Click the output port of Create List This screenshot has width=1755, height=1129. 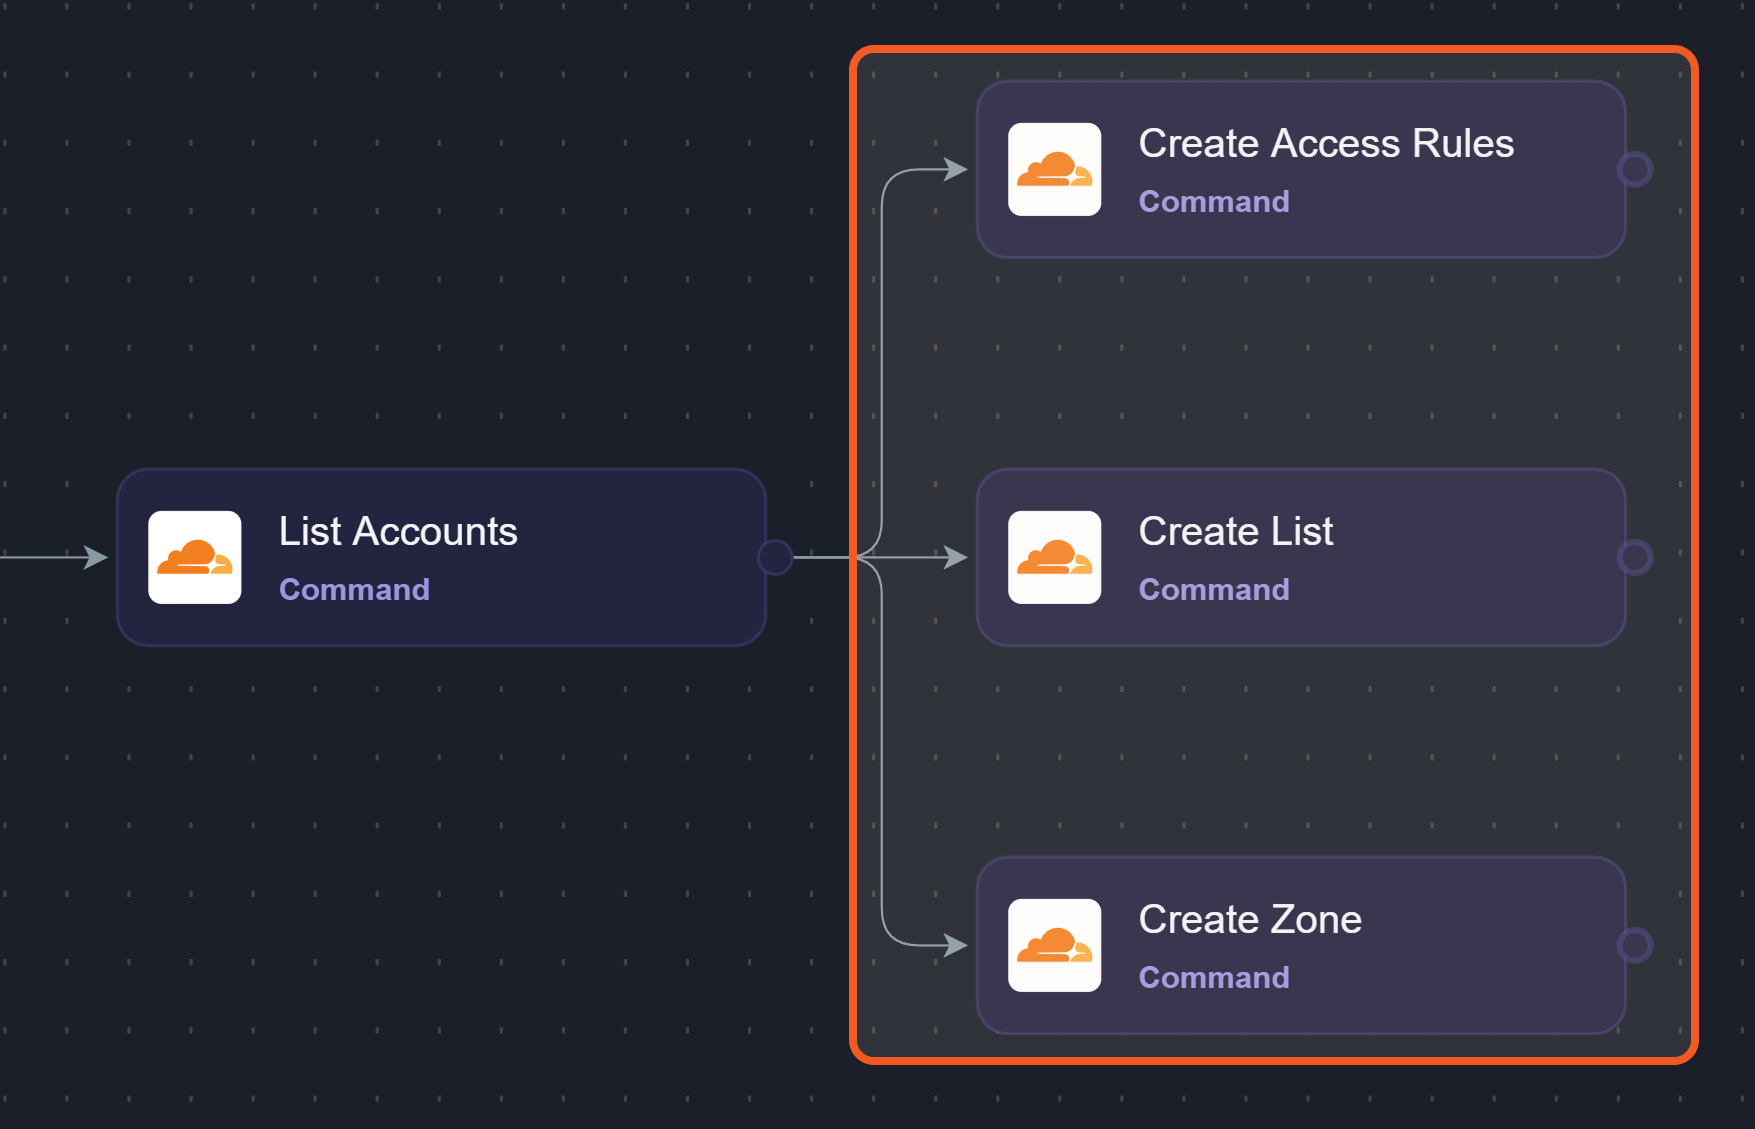[1634, 557]
